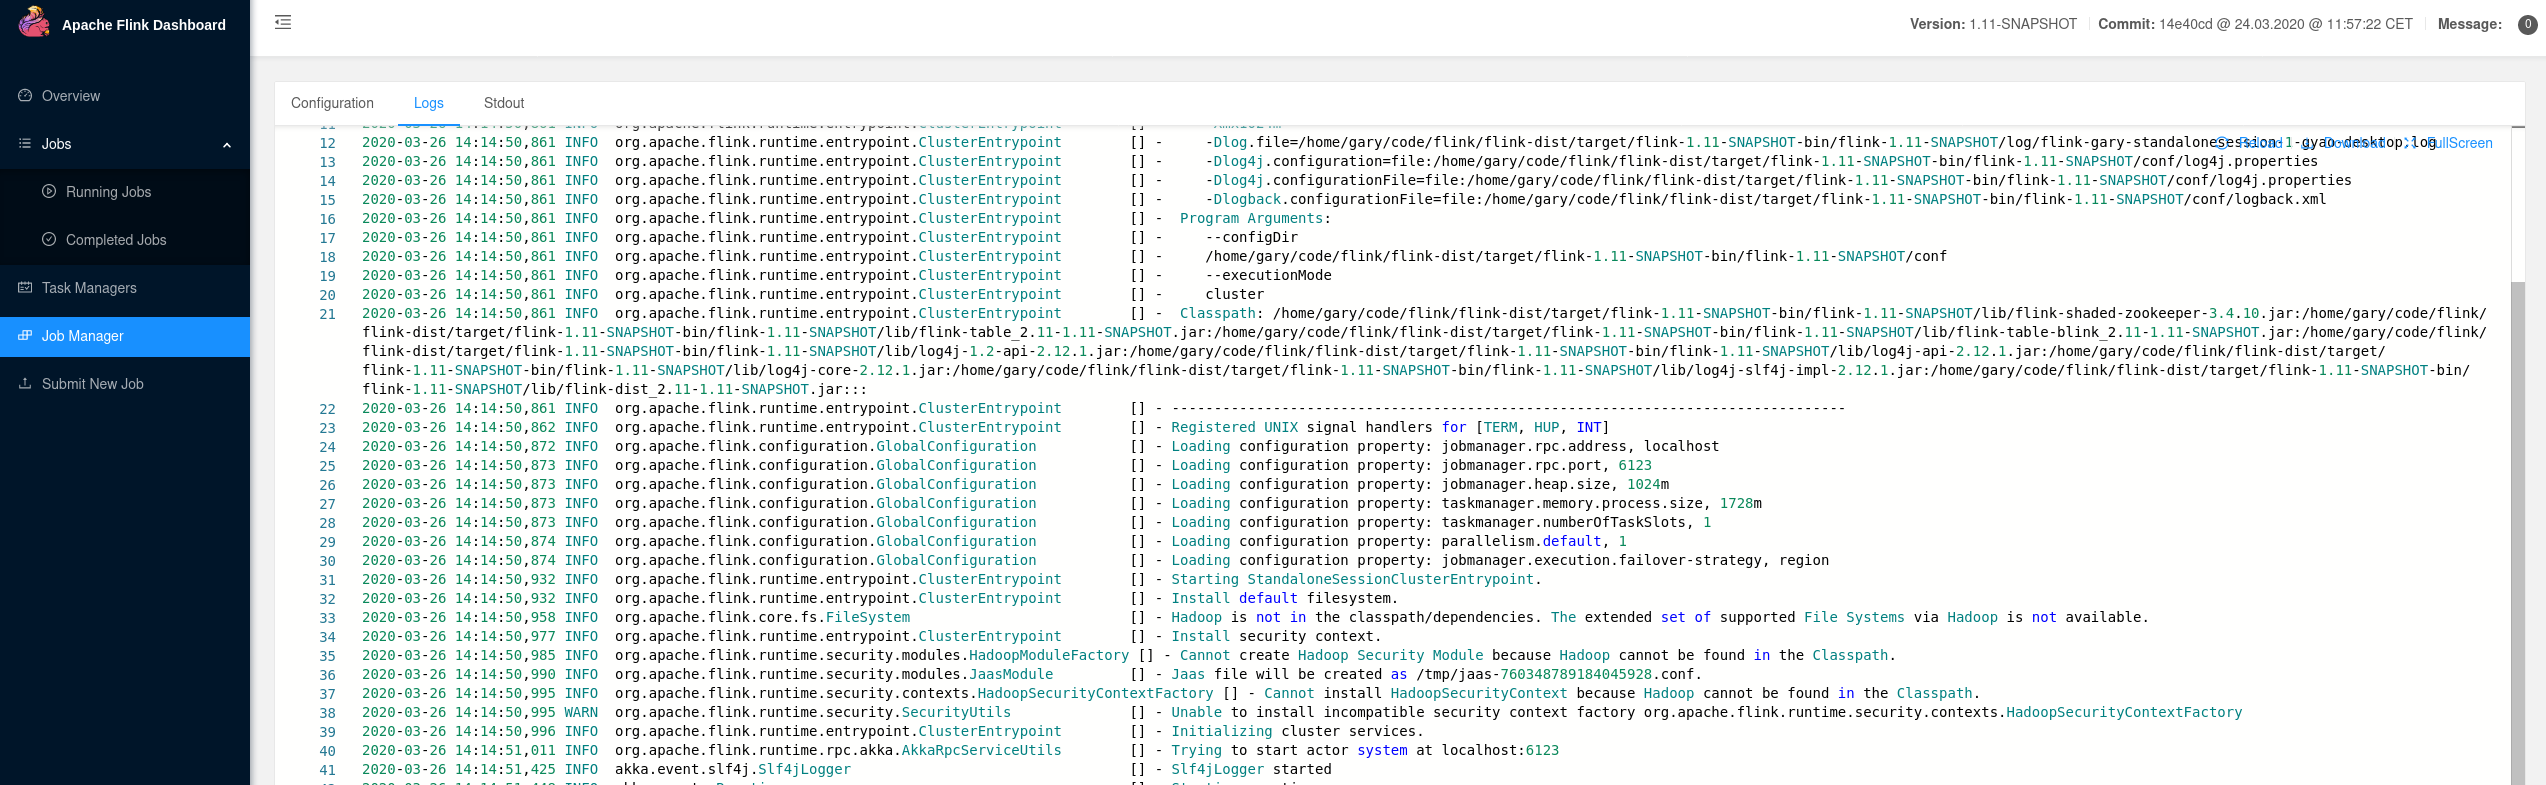The height and width of the screenshot is (785, 2546).
Task: Click JaasModule class name on line 36
Action: (x=1011, y=674)
